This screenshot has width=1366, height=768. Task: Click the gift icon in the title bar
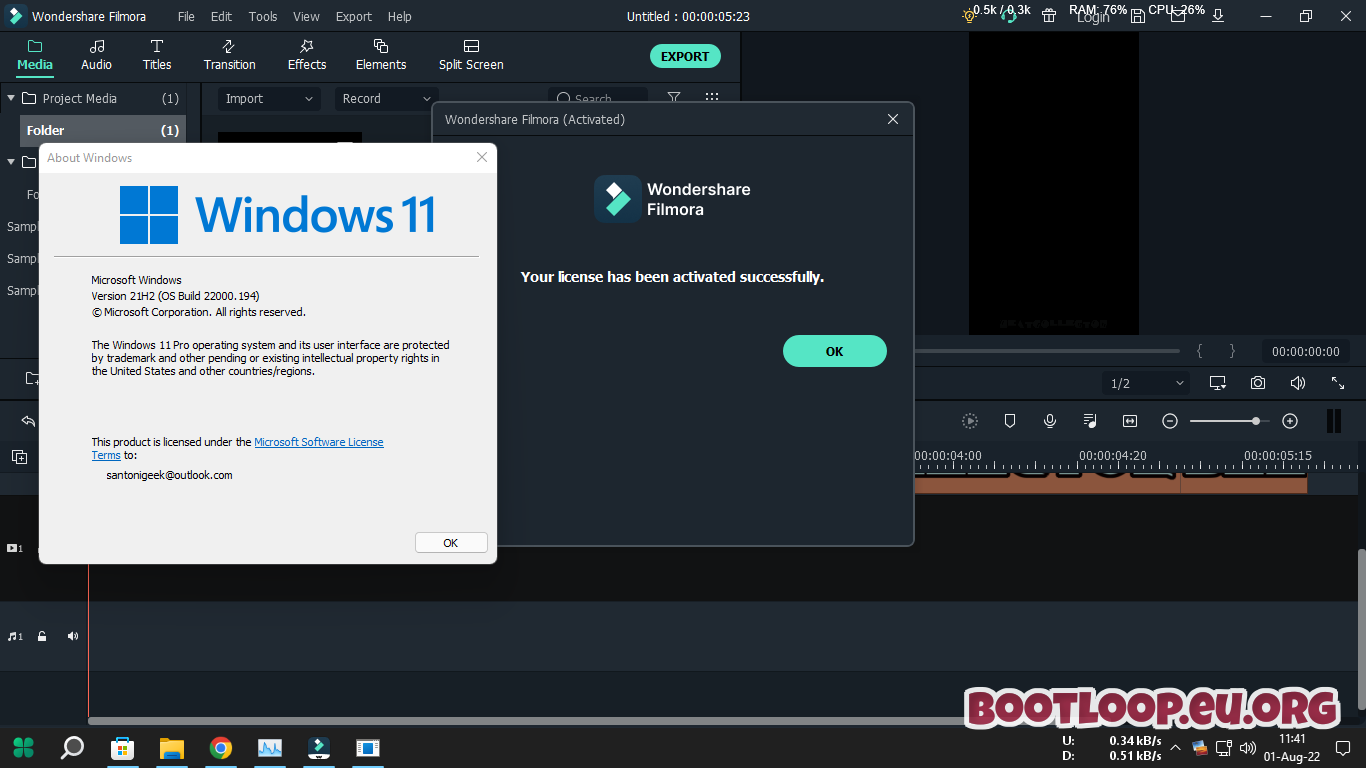click(1049, 16)
